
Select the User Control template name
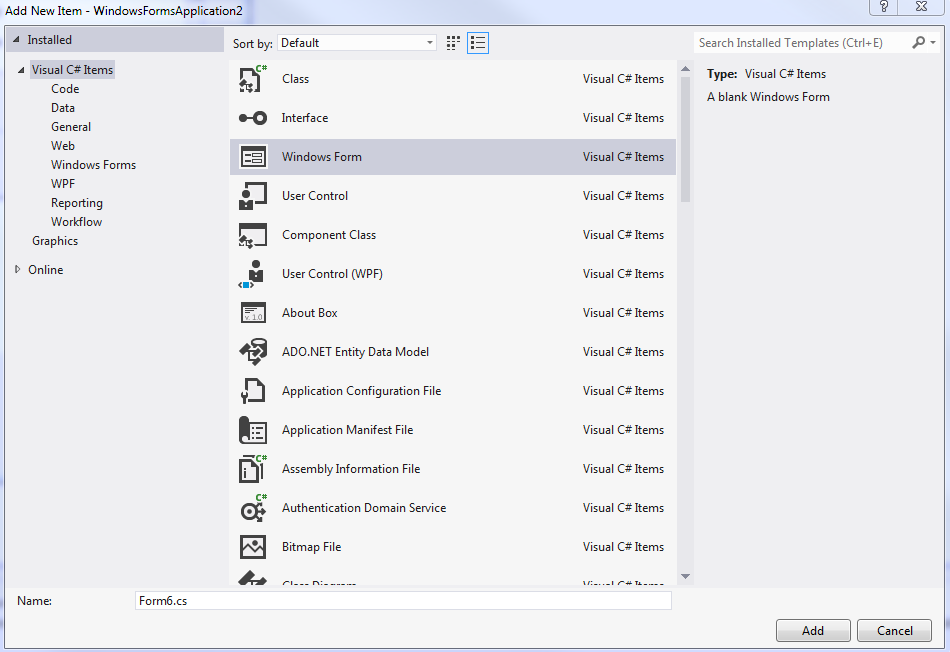315,196
